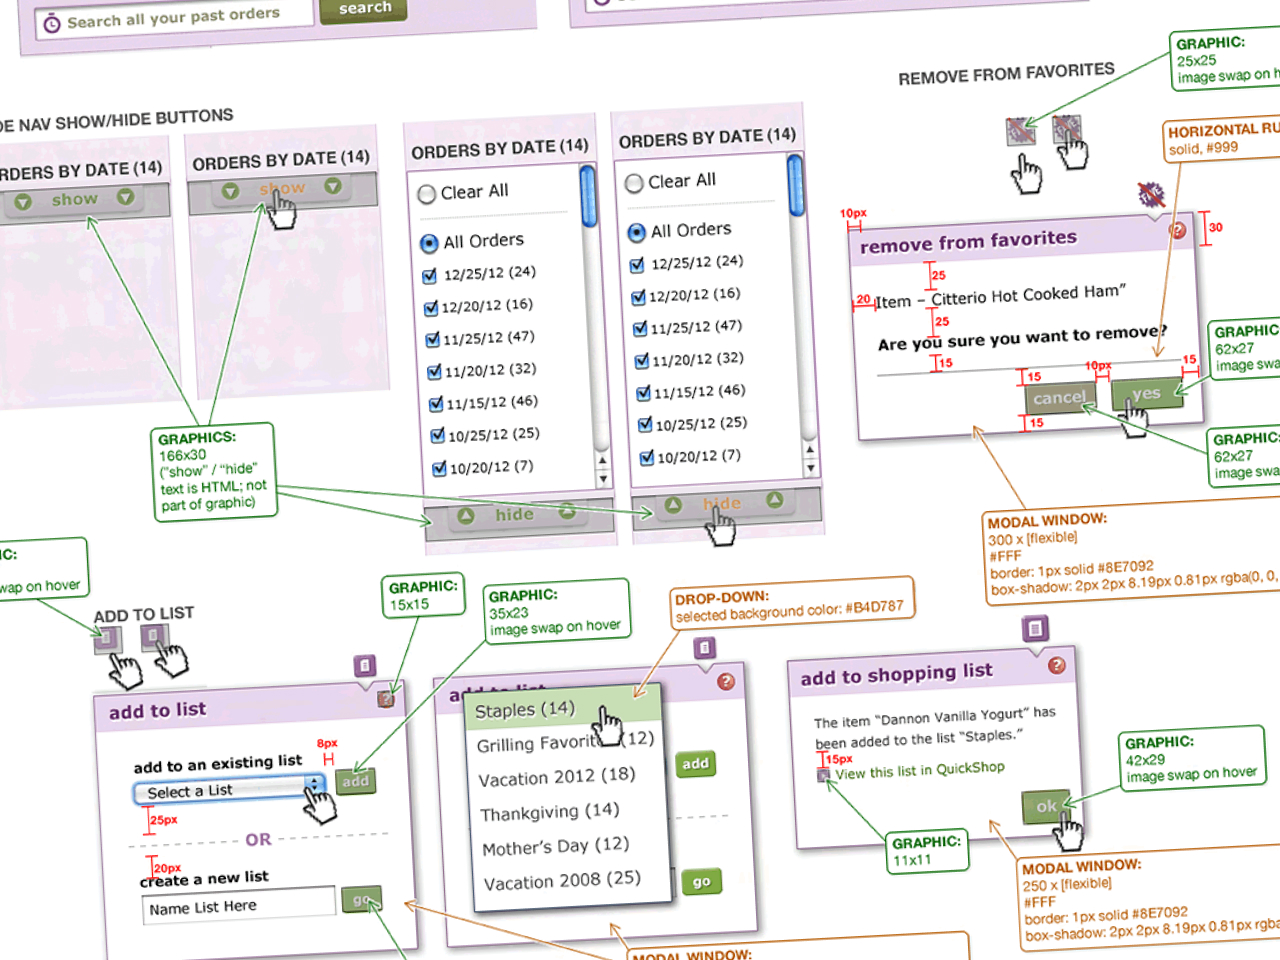
Task: Uncheck the 12/25/12 (24) checkbox in first orders list
Action: (x=430, y=276)
